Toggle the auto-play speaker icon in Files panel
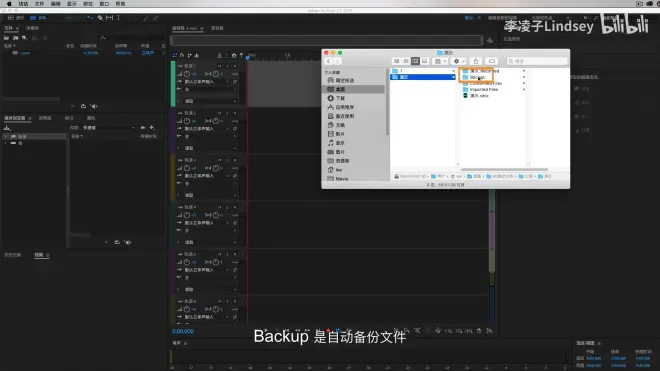 [x=94, y=106]
